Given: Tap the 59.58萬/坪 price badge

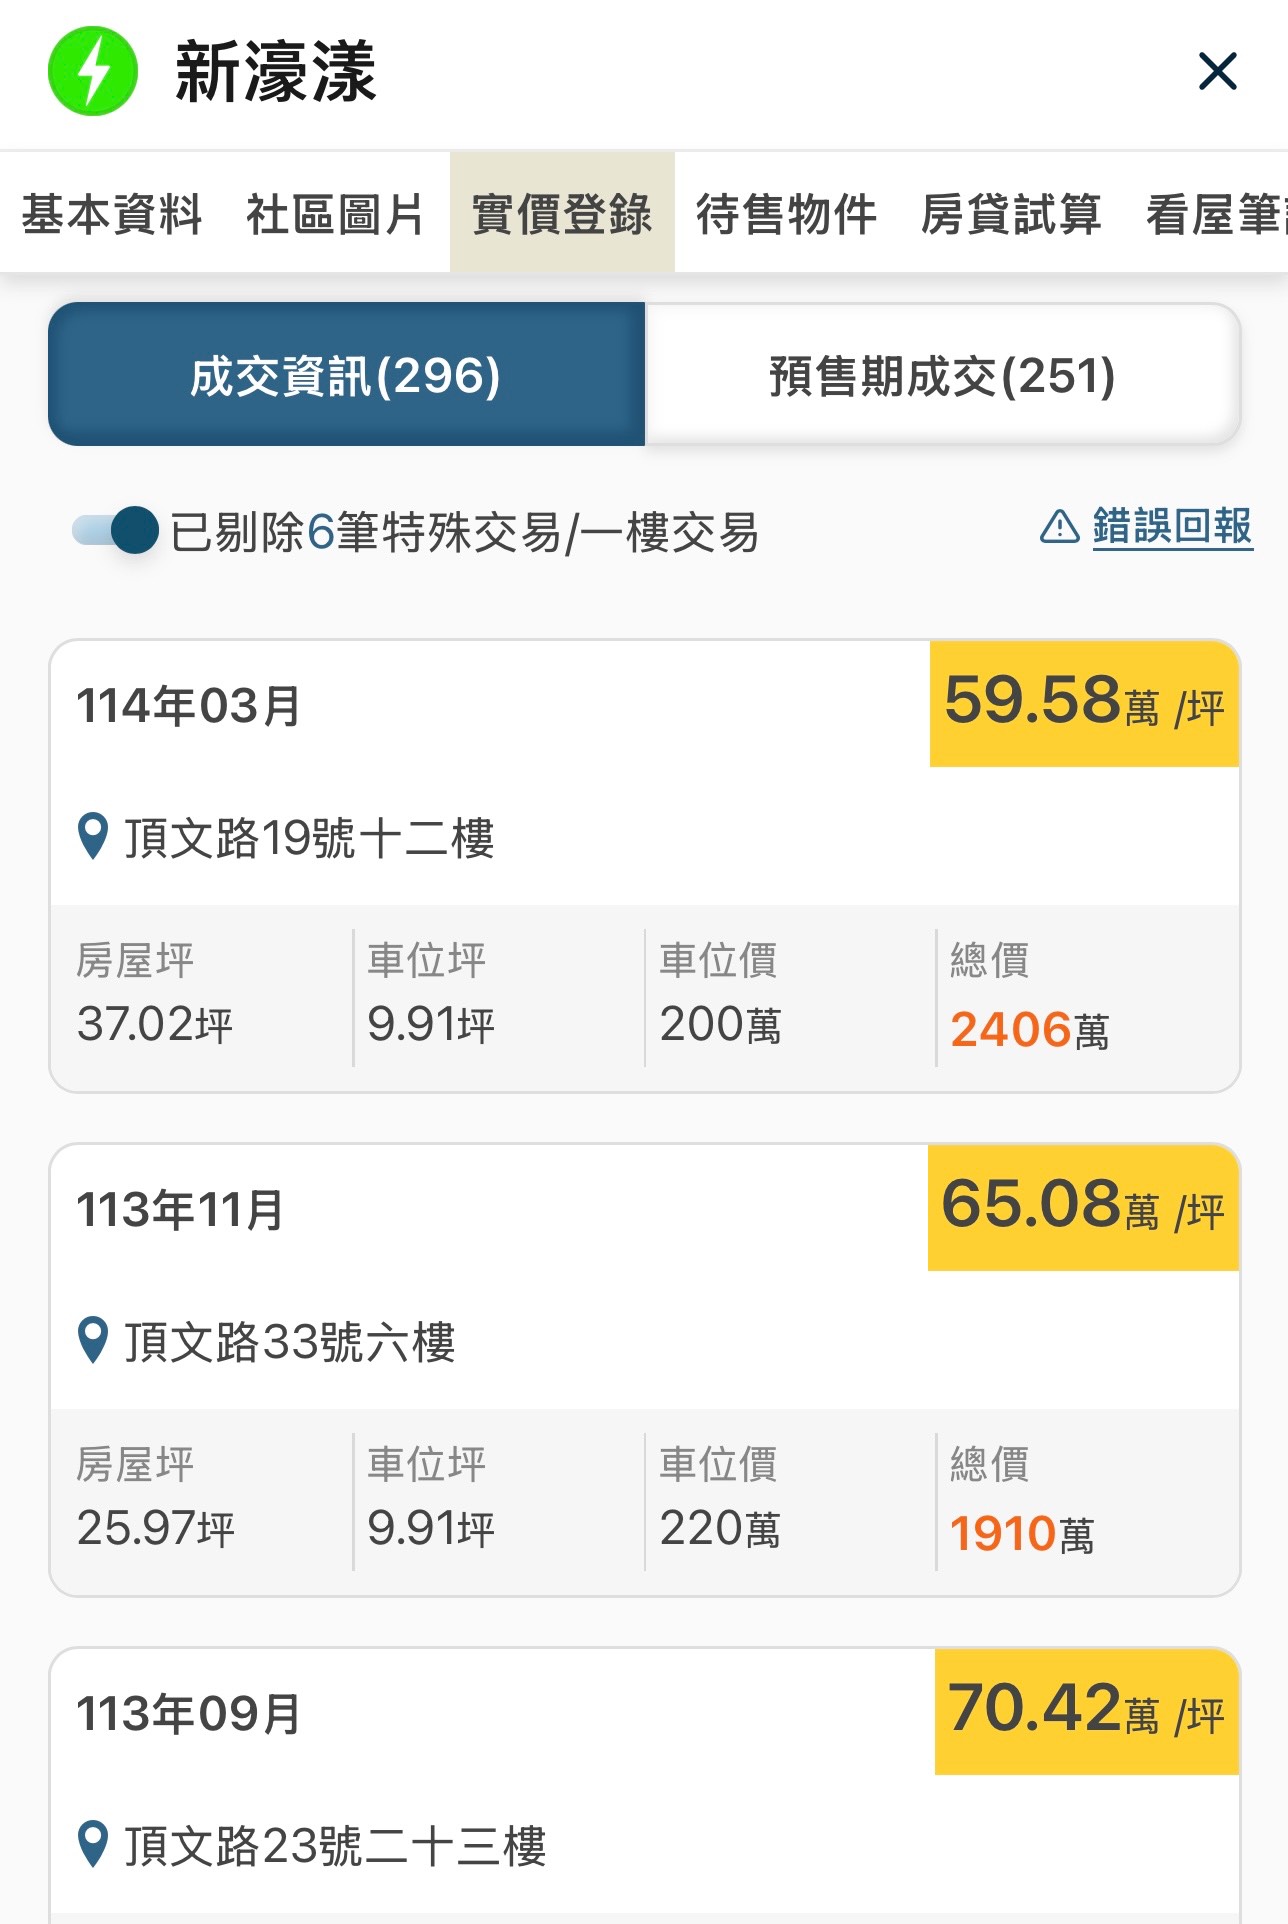Looking at the screenshot, I should tap(1084, 703).
